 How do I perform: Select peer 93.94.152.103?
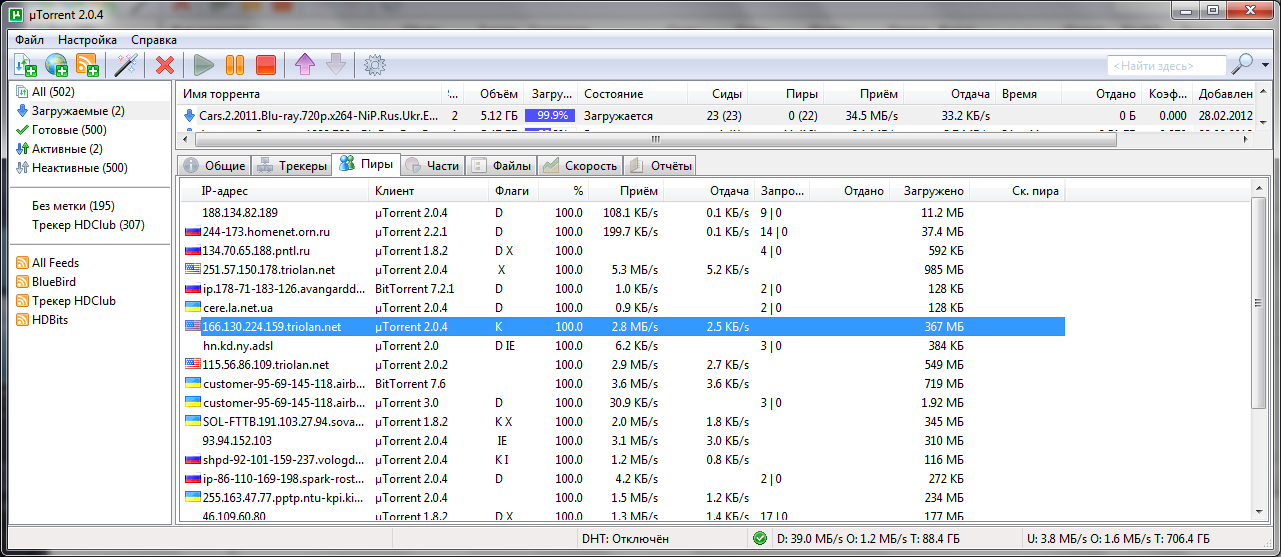point(622,440)
